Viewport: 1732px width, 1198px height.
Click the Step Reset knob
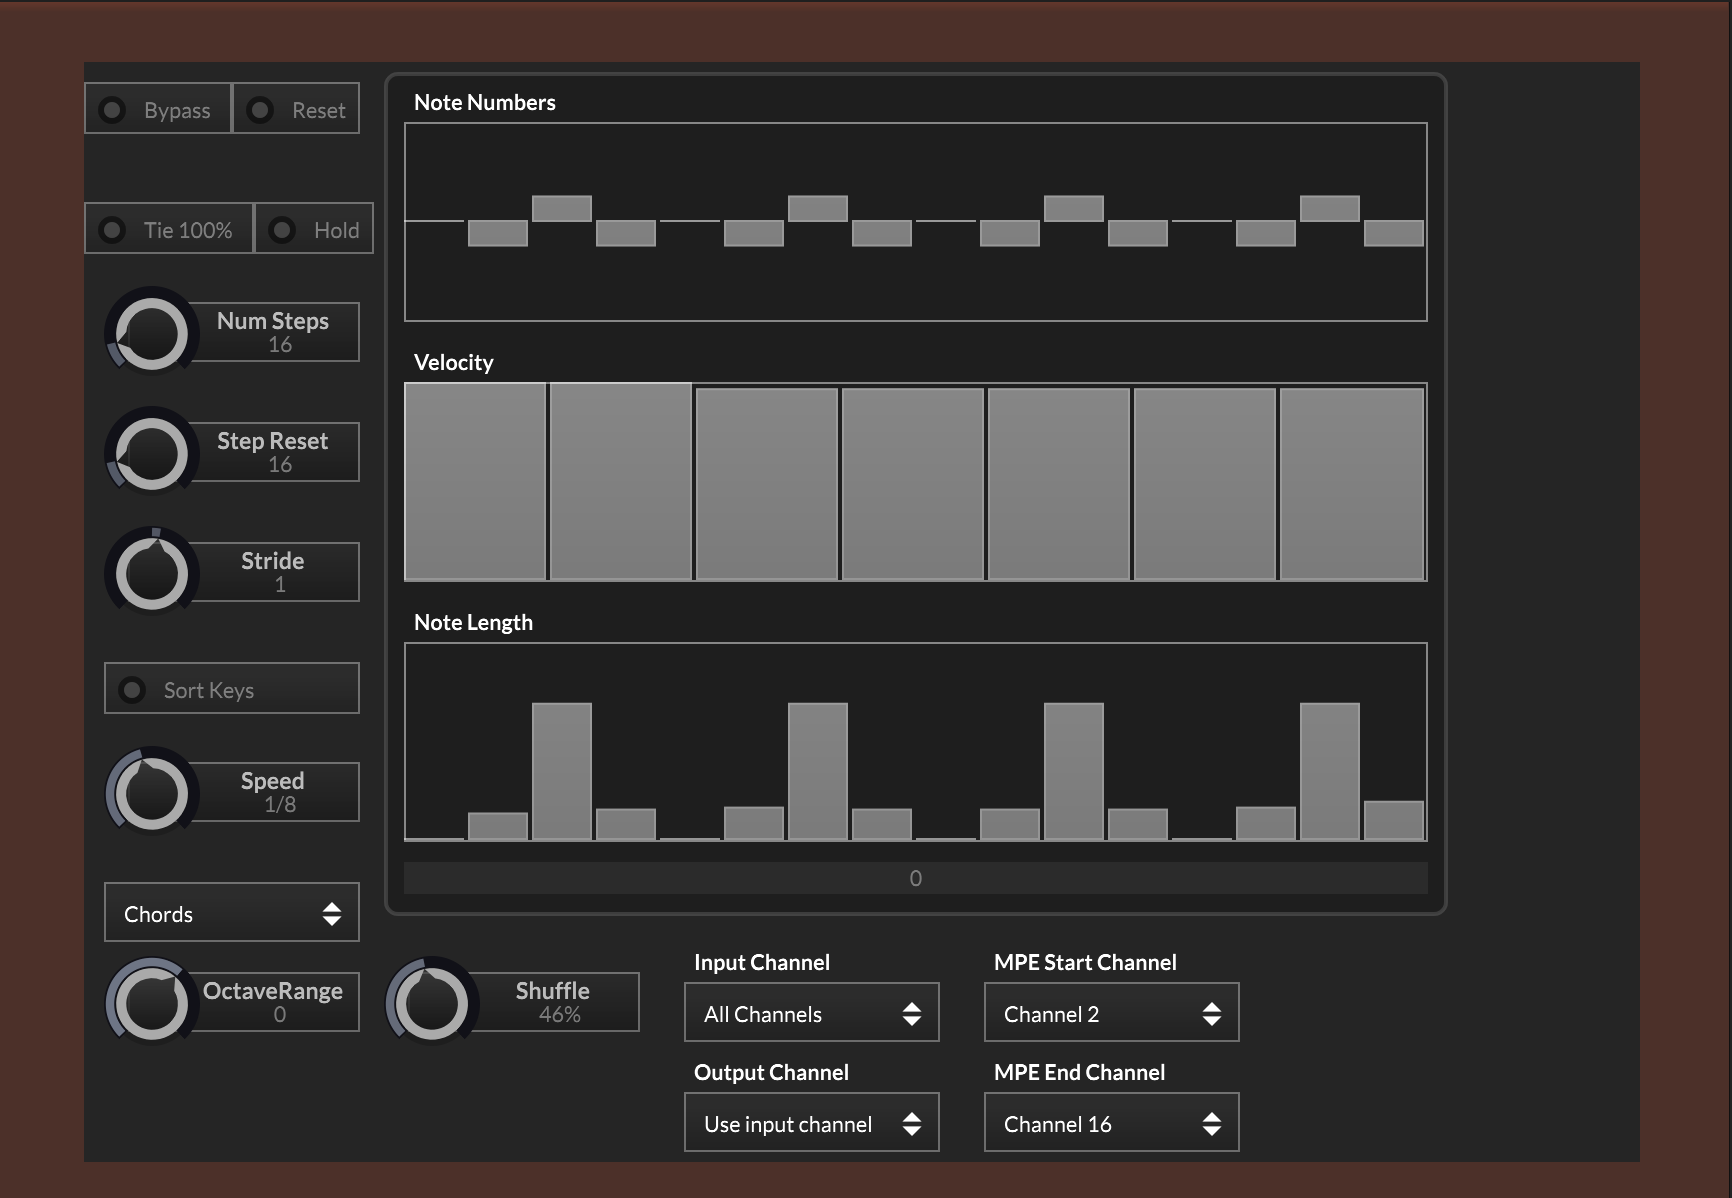point(152,453)
